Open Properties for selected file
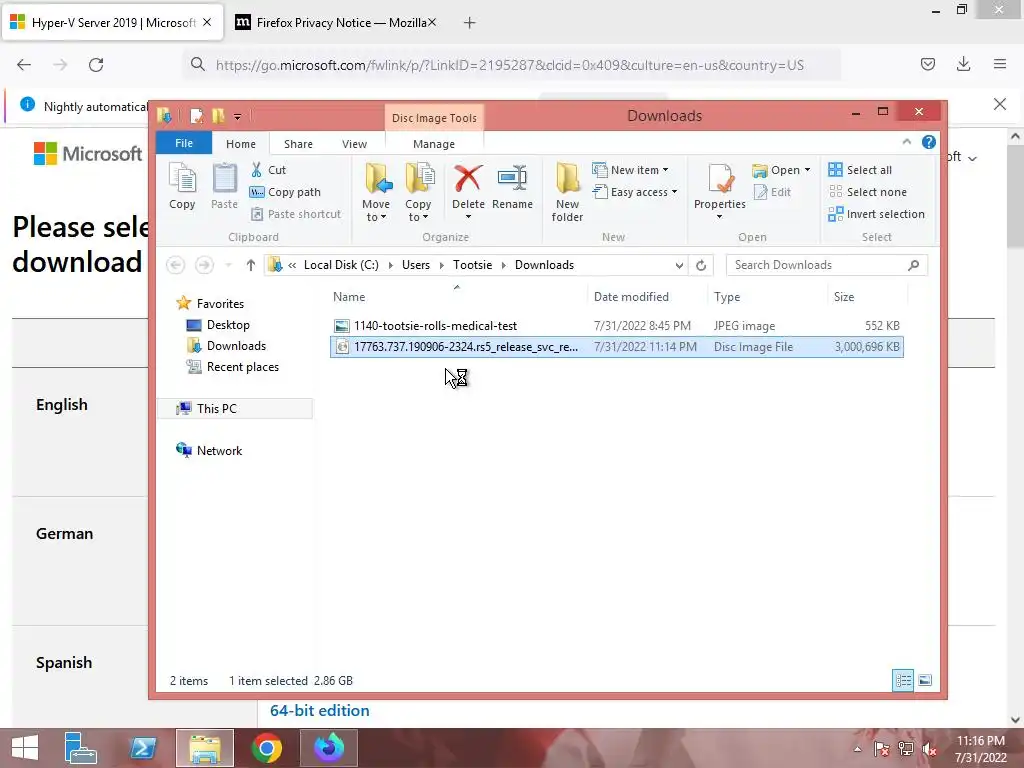 tap(720, 186)
